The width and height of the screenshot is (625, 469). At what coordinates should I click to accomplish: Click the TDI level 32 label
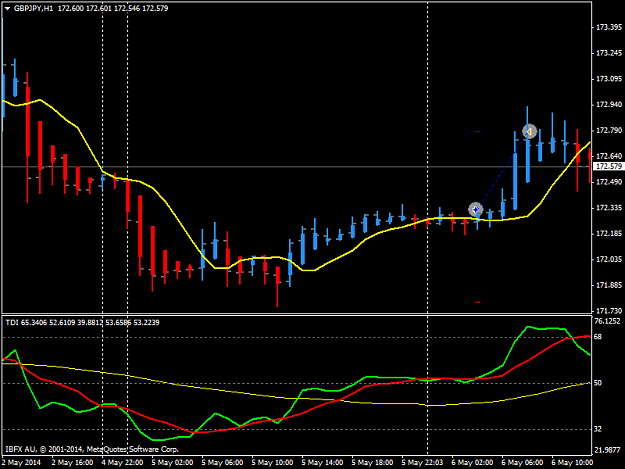point(597,429)
